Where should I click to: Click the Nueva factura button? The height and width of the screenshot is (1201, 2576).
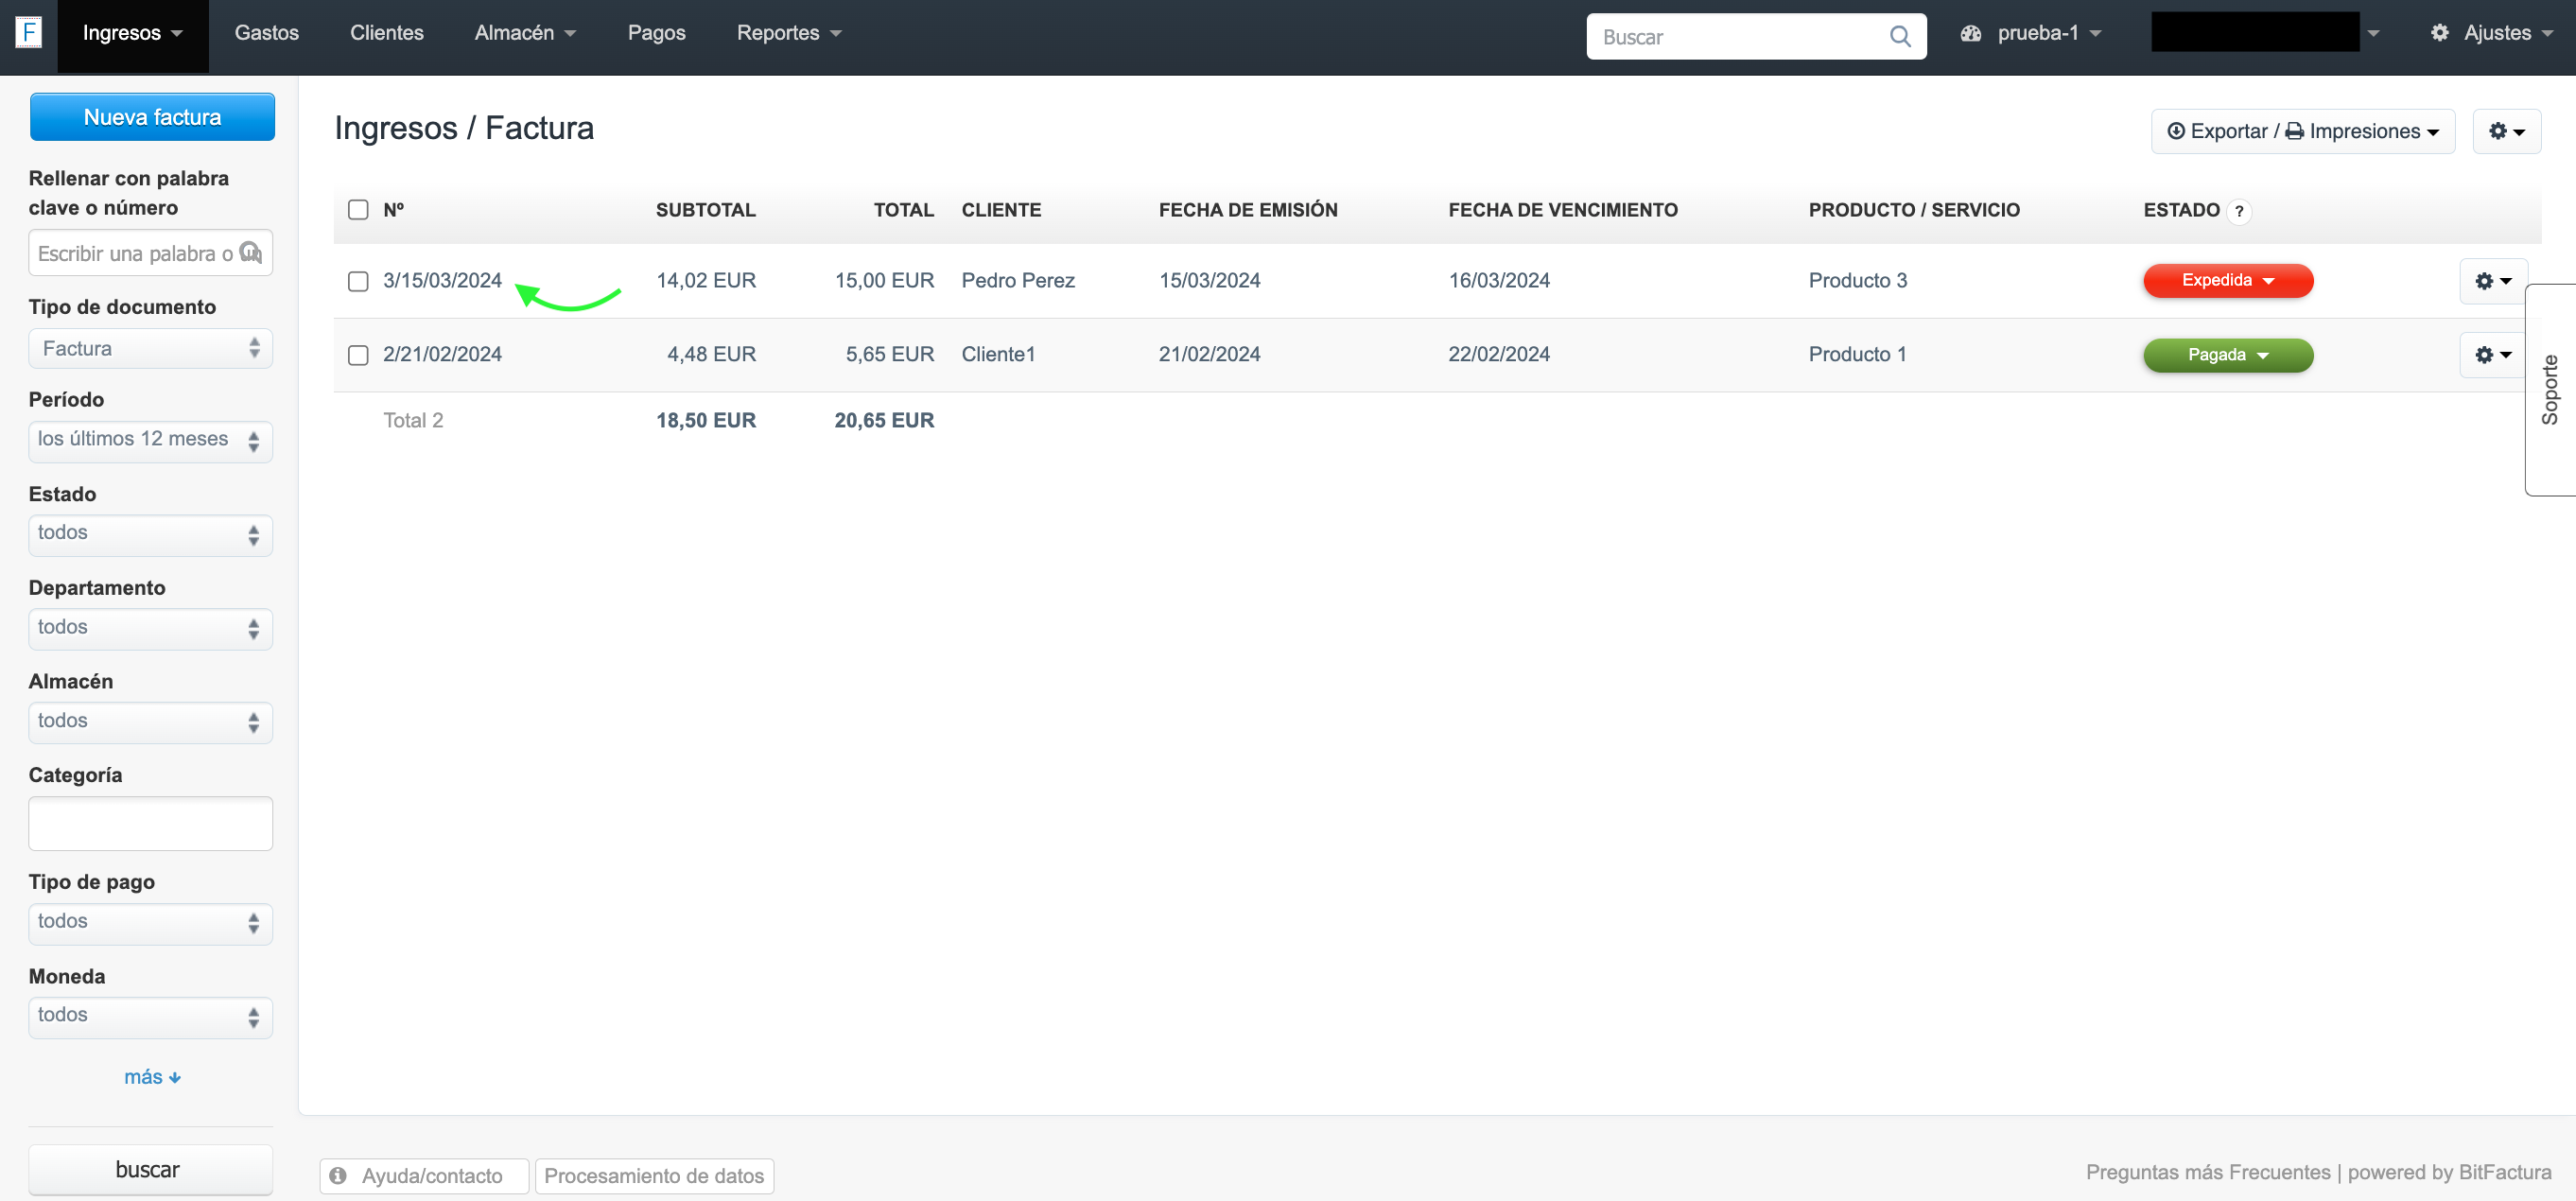152,117
